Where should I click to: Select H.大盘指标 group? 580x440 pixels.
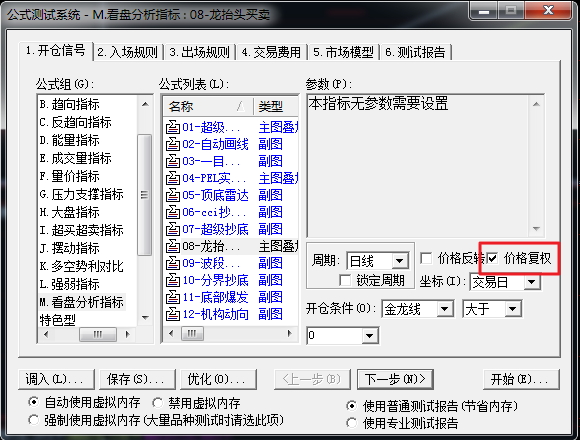pyautogui.click(x=70, y=213)
